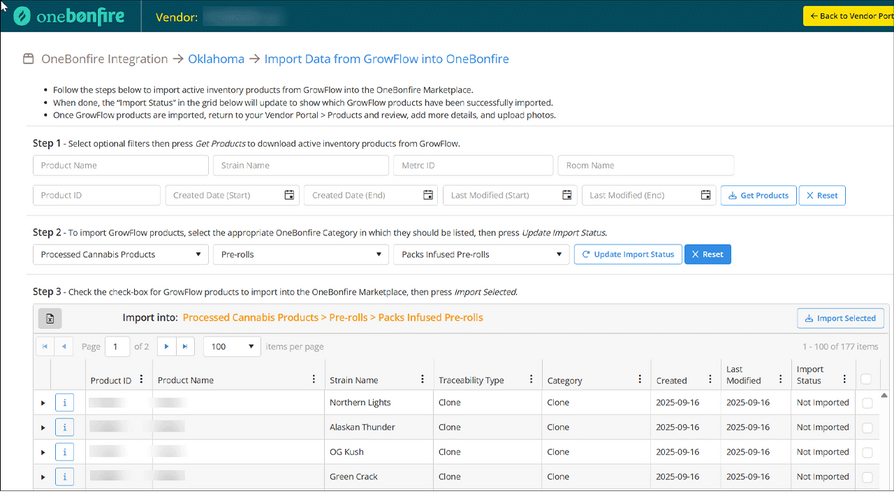Viewport: 895px width, 503px height.
Task: Open info for the Green Crack row
Action: tap(64, 477)
